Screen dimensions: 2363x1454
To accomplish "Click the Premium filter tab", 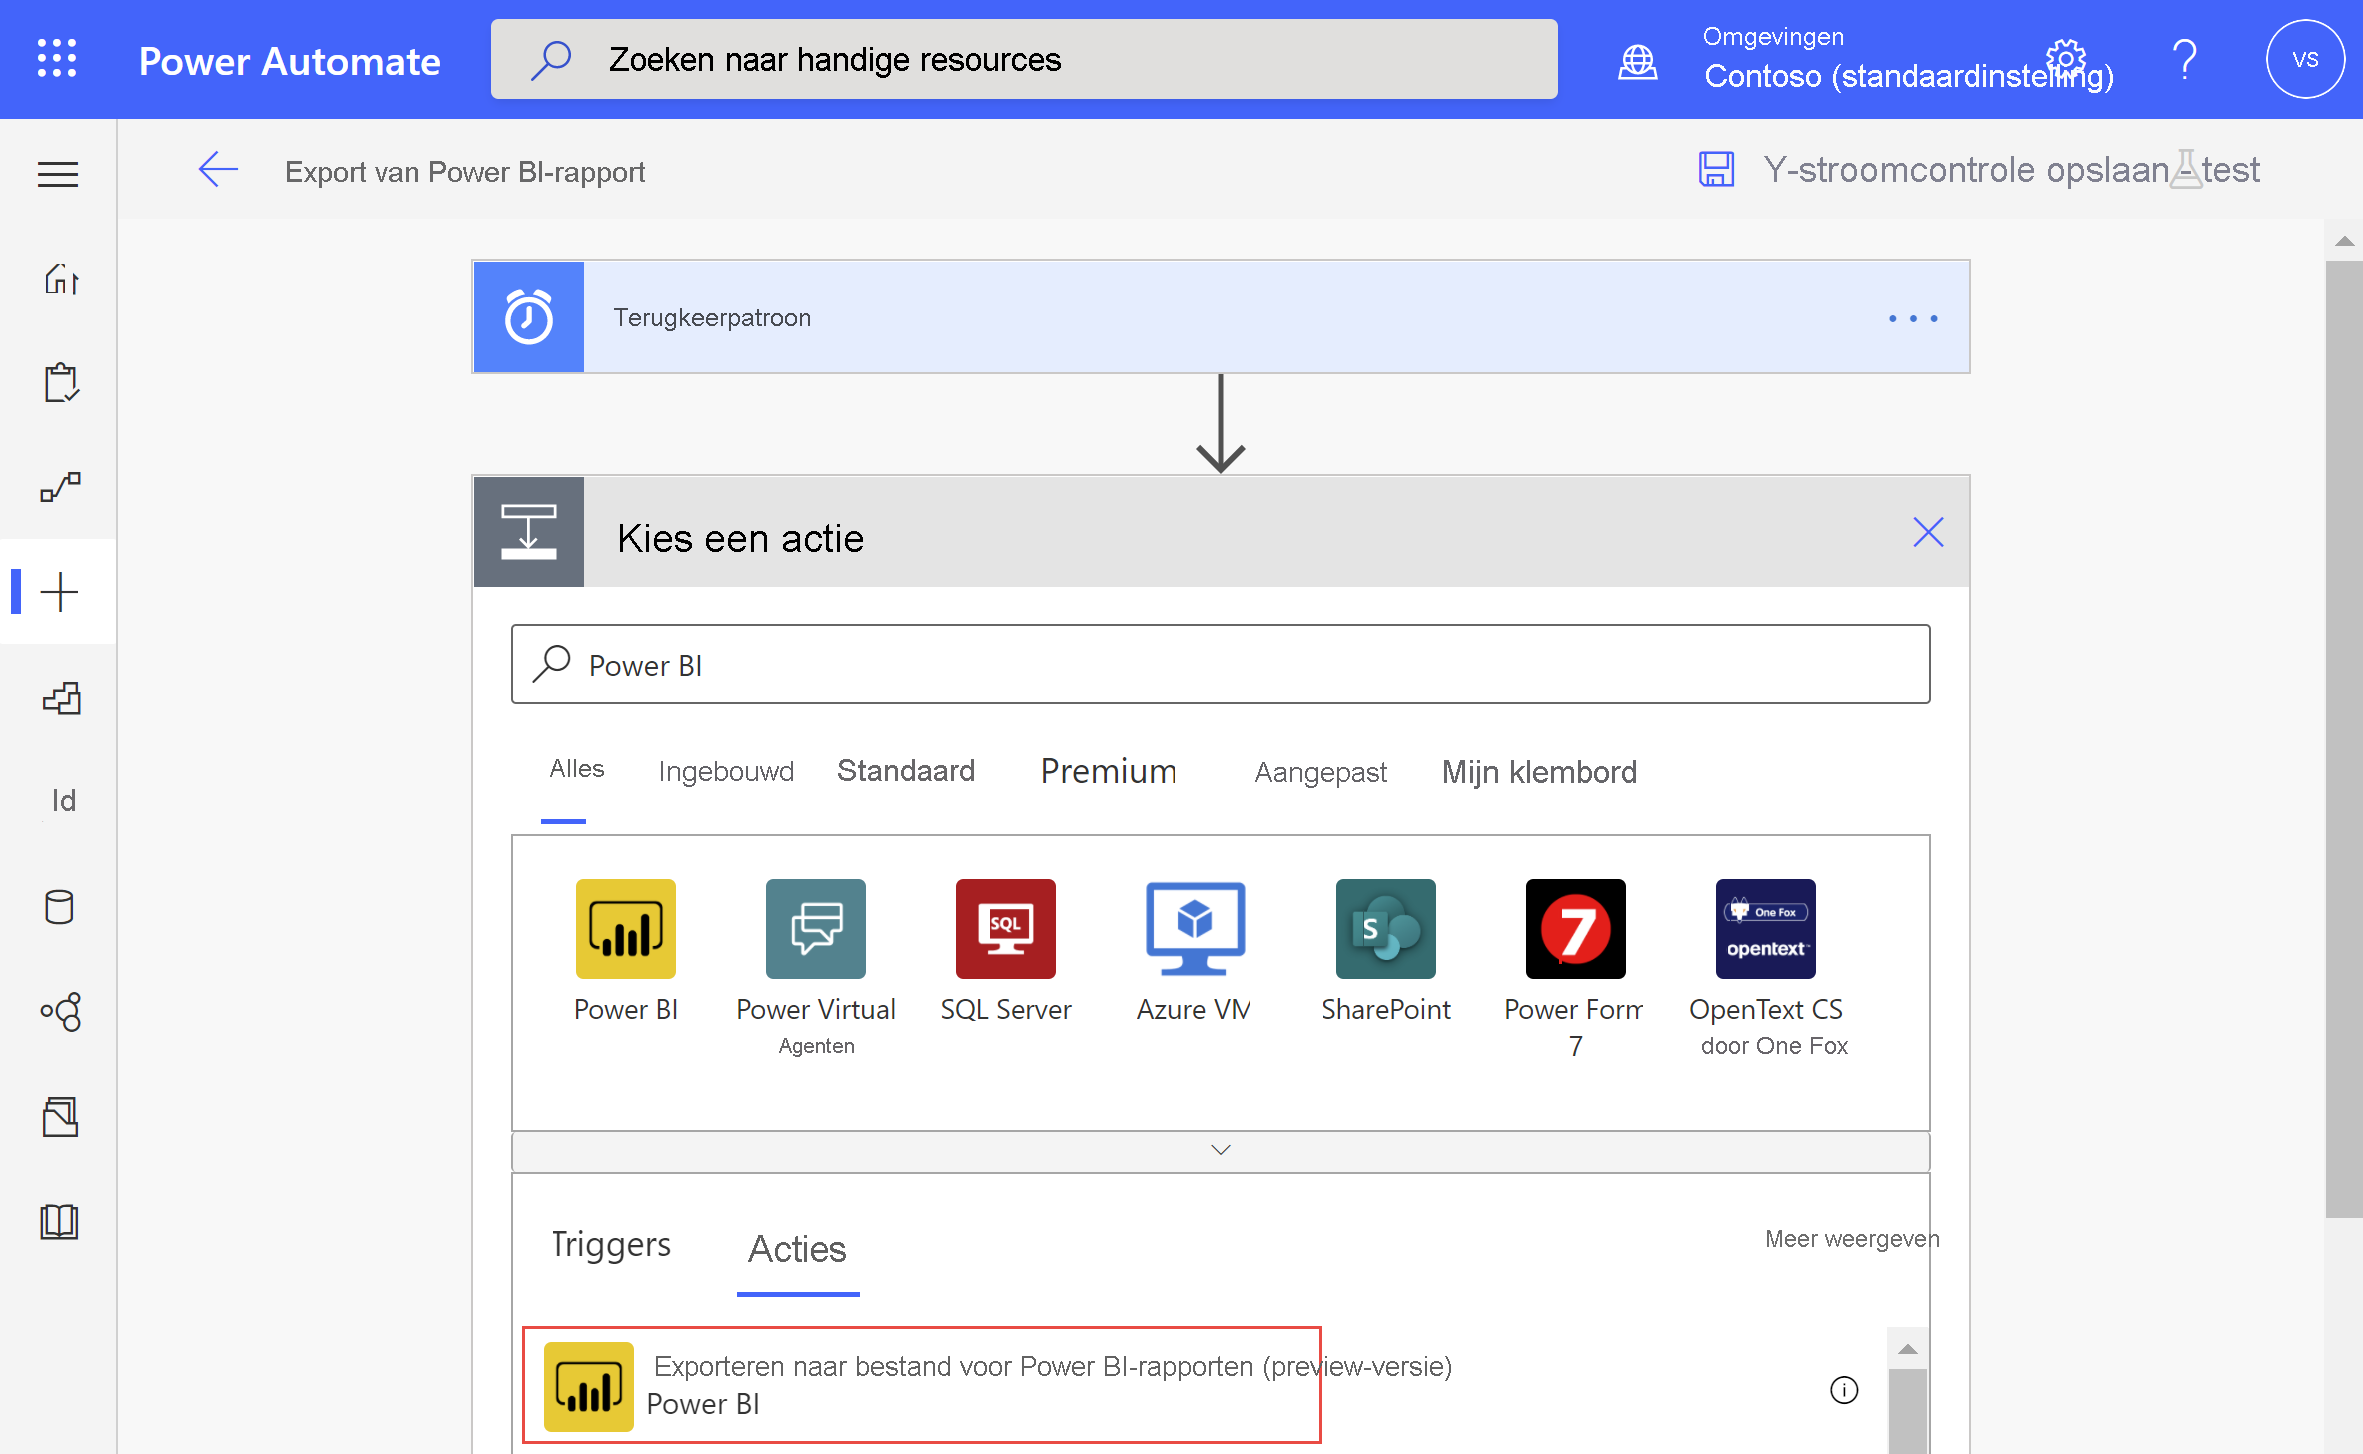I will (x=1107, y=772).
